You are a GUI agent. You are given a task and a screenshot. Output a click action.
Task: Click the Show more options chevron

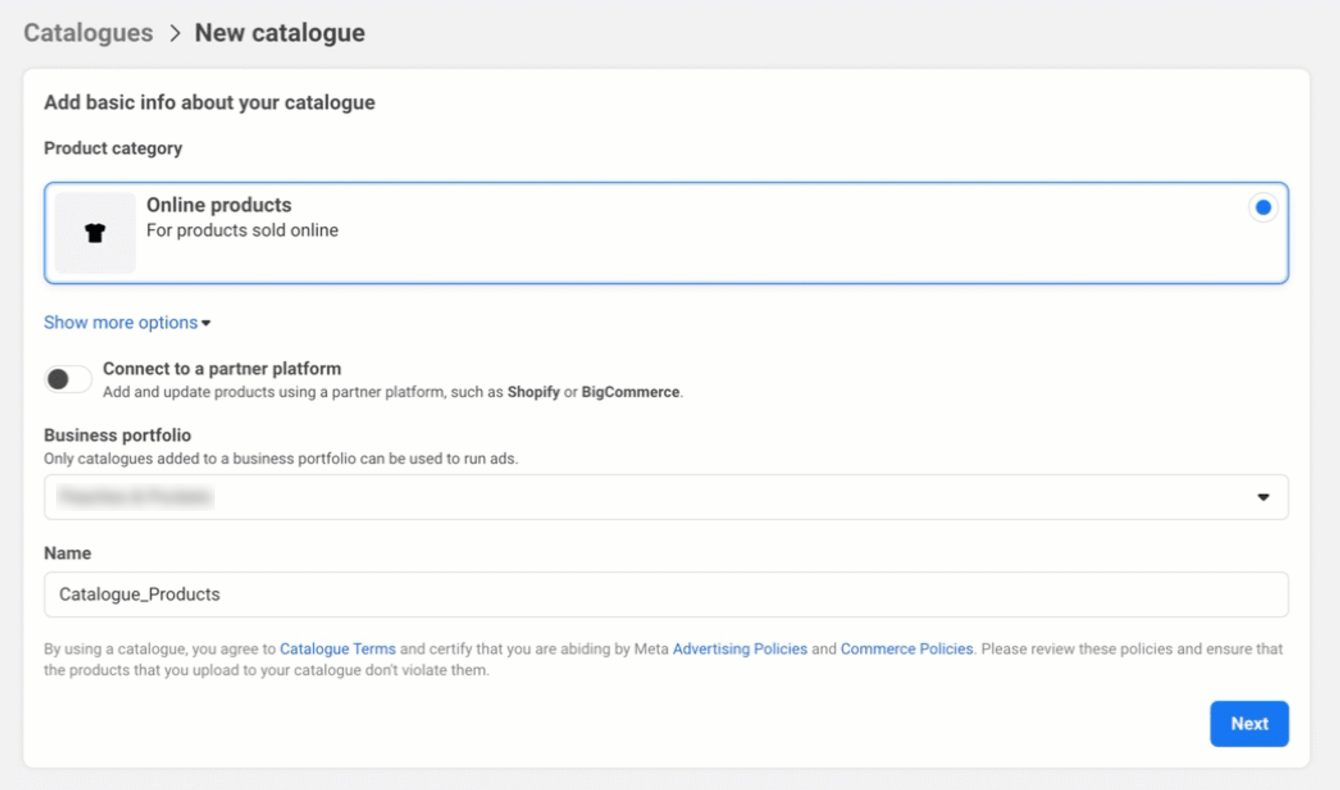click(205, 323)
